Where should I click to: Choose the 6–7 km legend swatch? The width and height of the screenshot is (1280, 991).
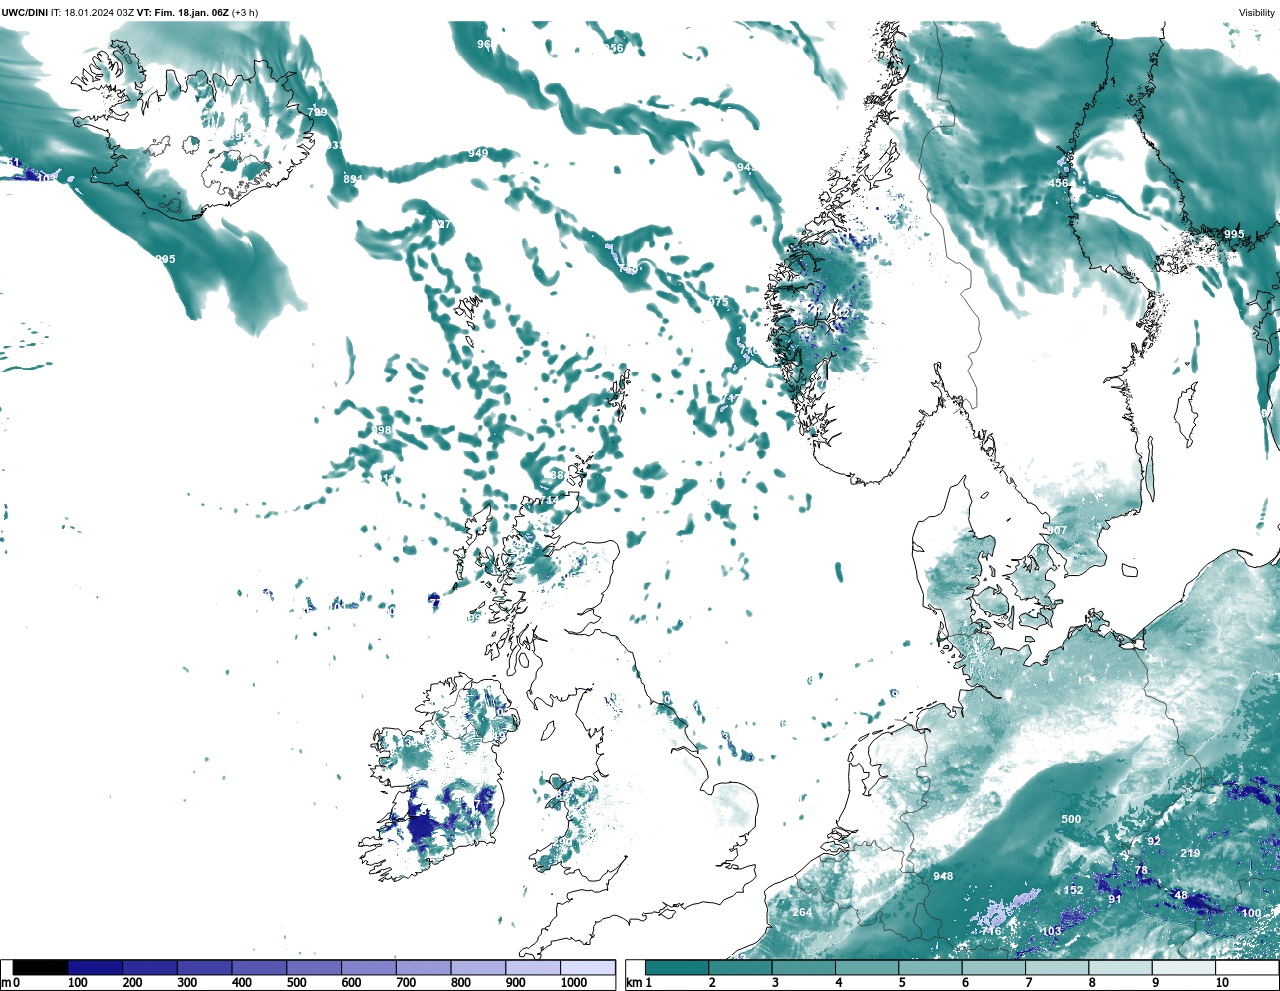click(993, 967)
